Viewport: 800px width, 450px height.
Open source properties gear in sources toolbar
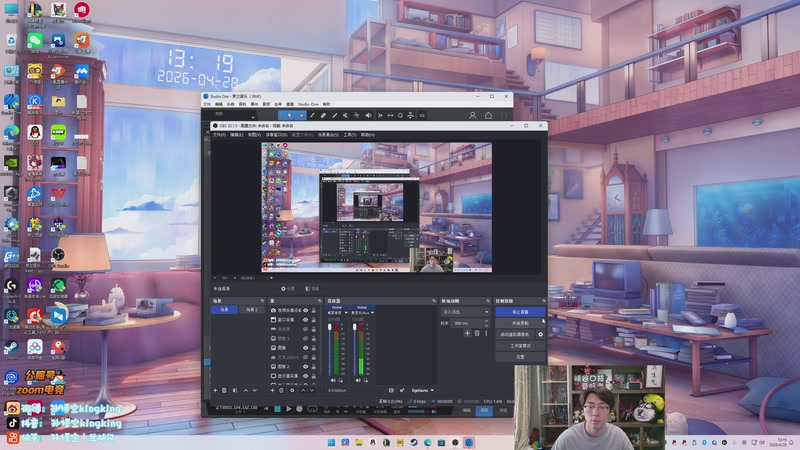click(x=292, y=390)
